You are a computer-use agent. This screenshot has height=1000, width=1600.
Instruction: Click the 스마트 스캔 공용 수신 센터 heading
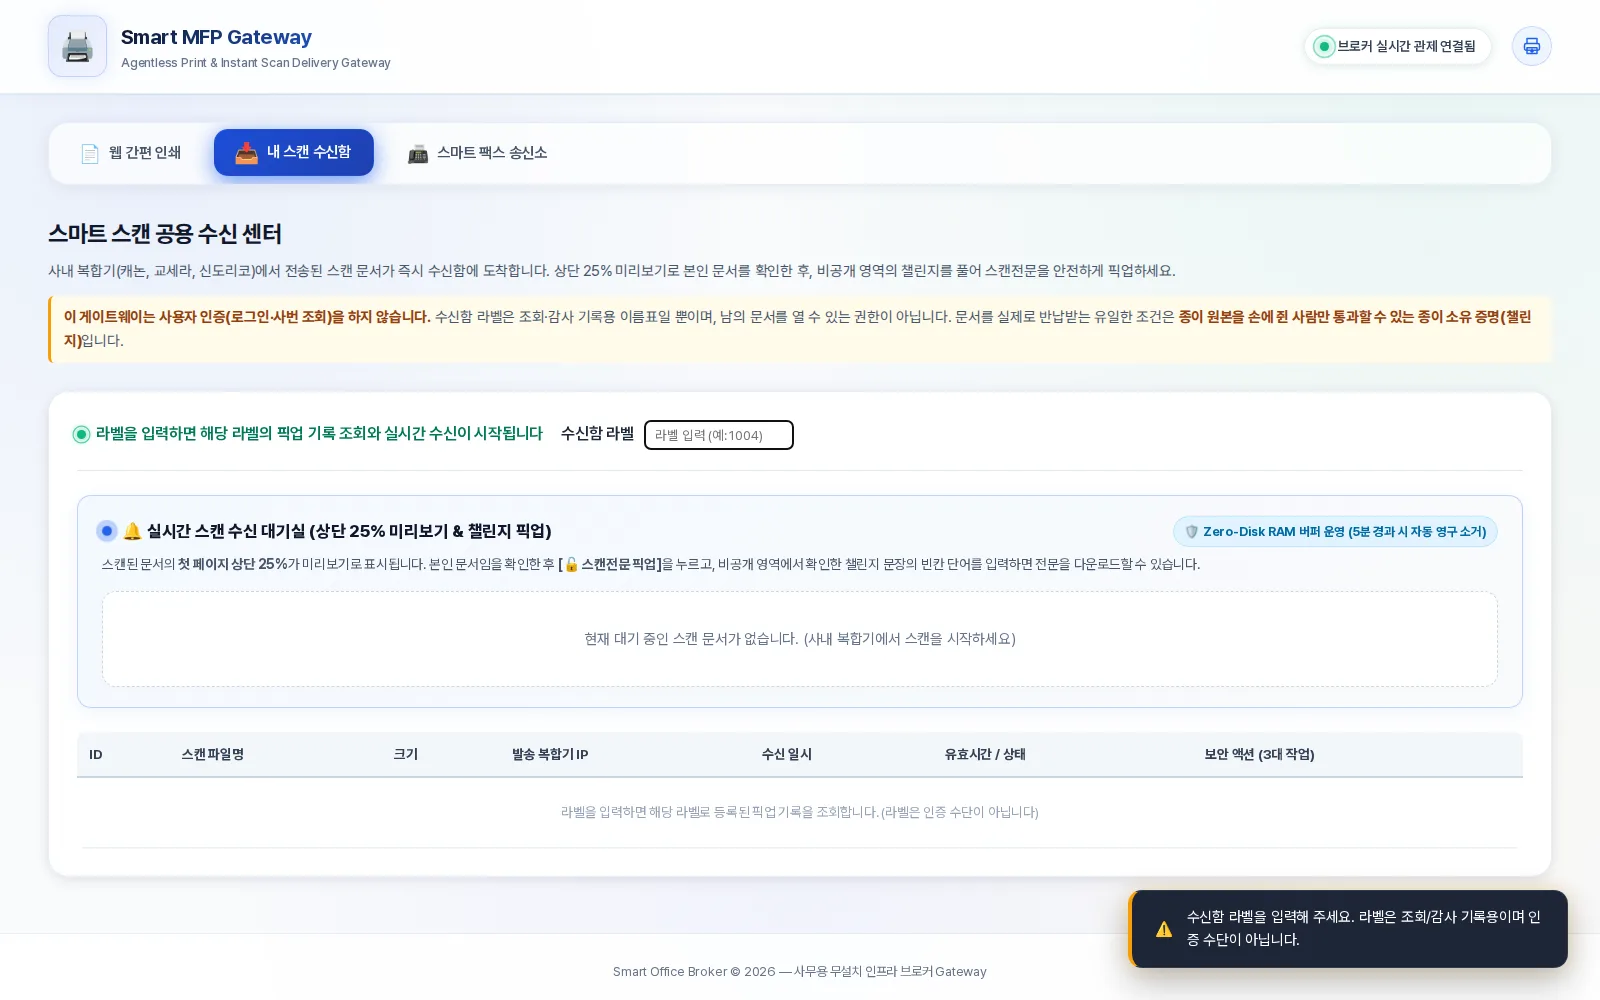coord(165,234)
